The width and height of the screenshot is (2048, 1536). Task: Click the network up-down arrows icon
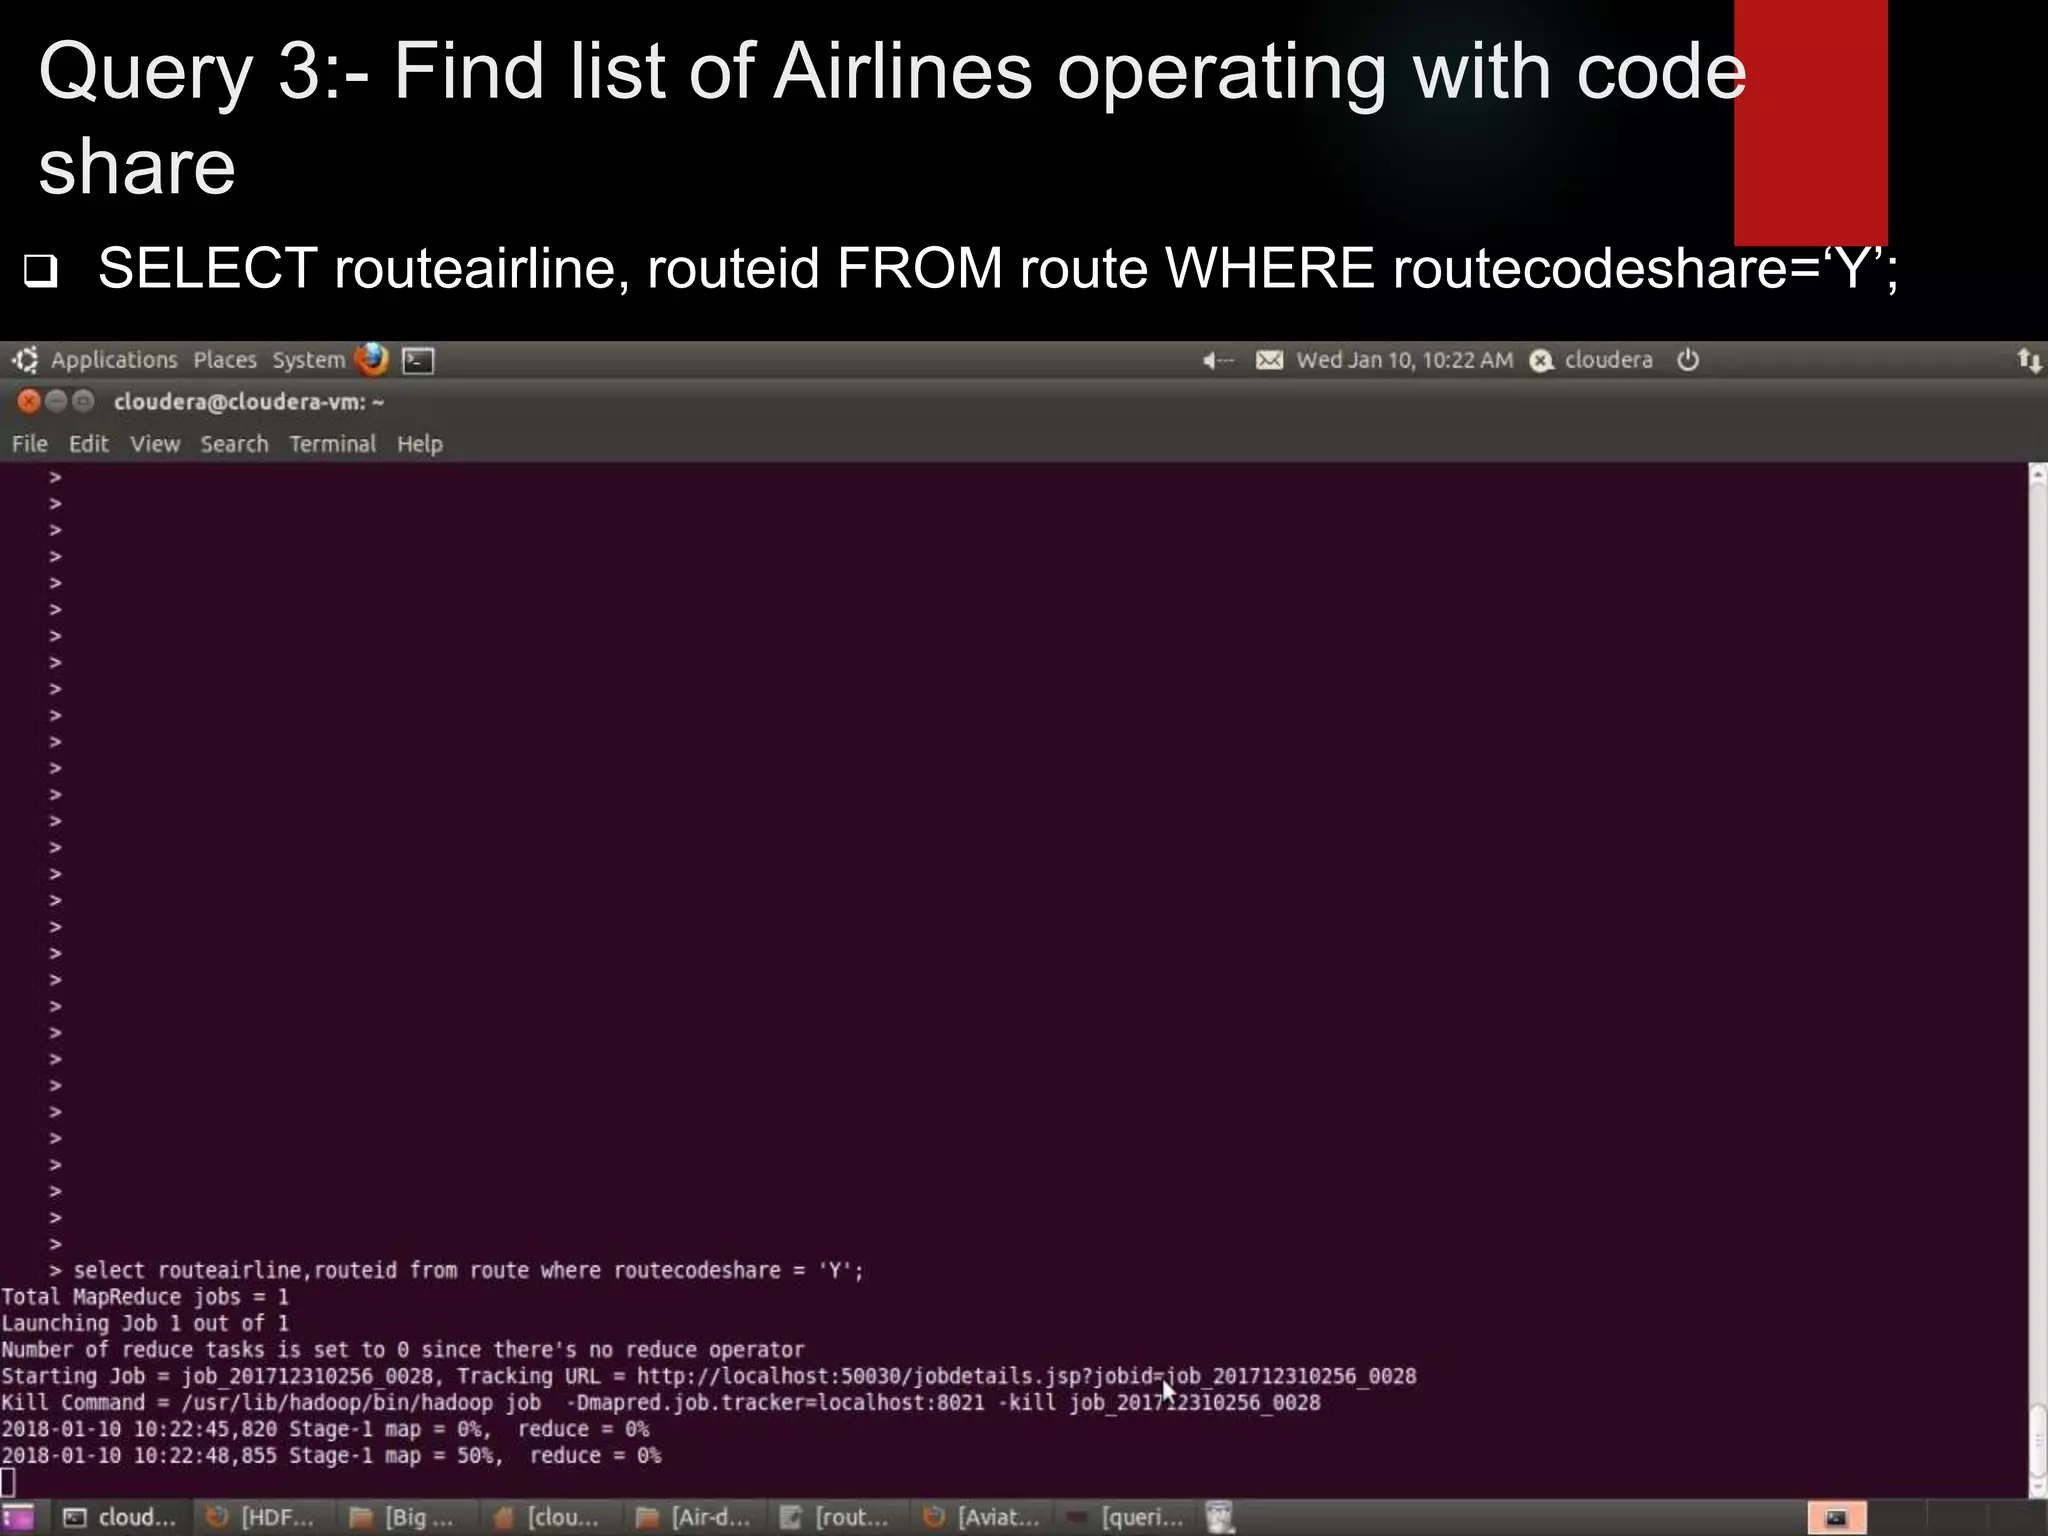coord(2028,360)
